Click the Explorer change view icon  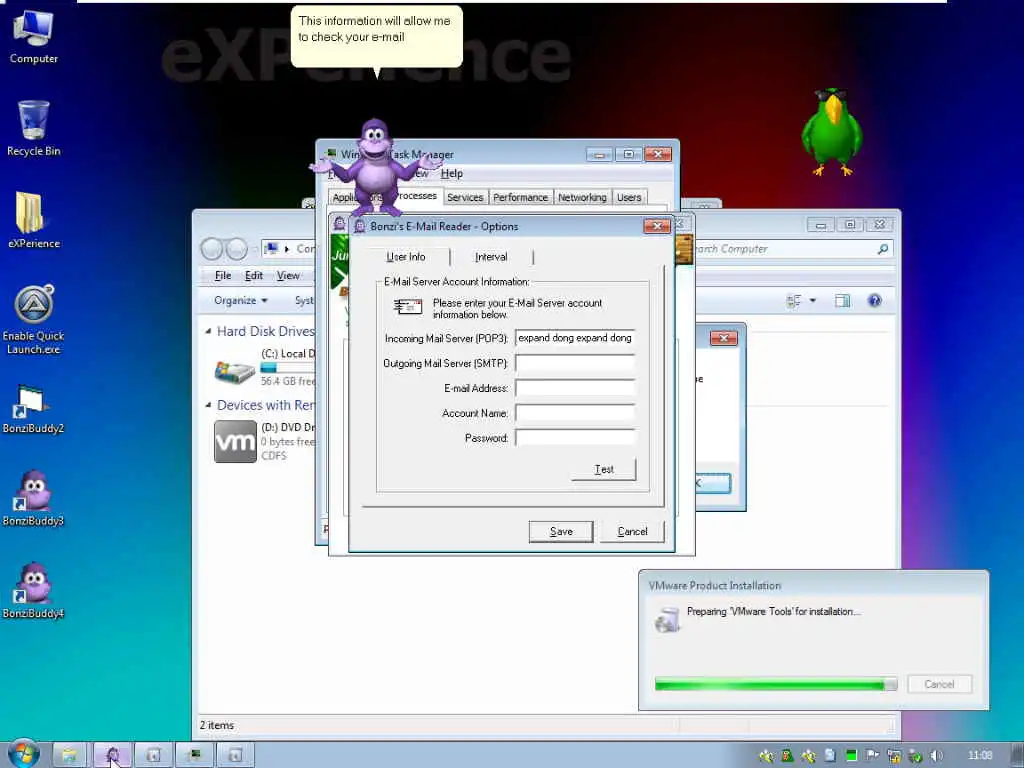(793, 300)
